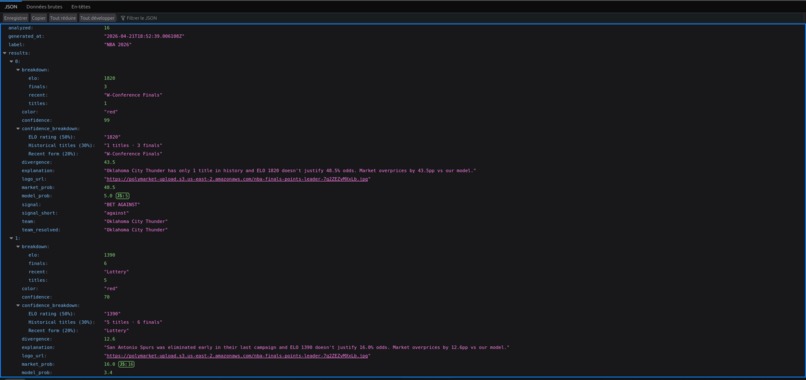
Task: Click the model_prob value 3.4
Action: (x=108, y=373)
